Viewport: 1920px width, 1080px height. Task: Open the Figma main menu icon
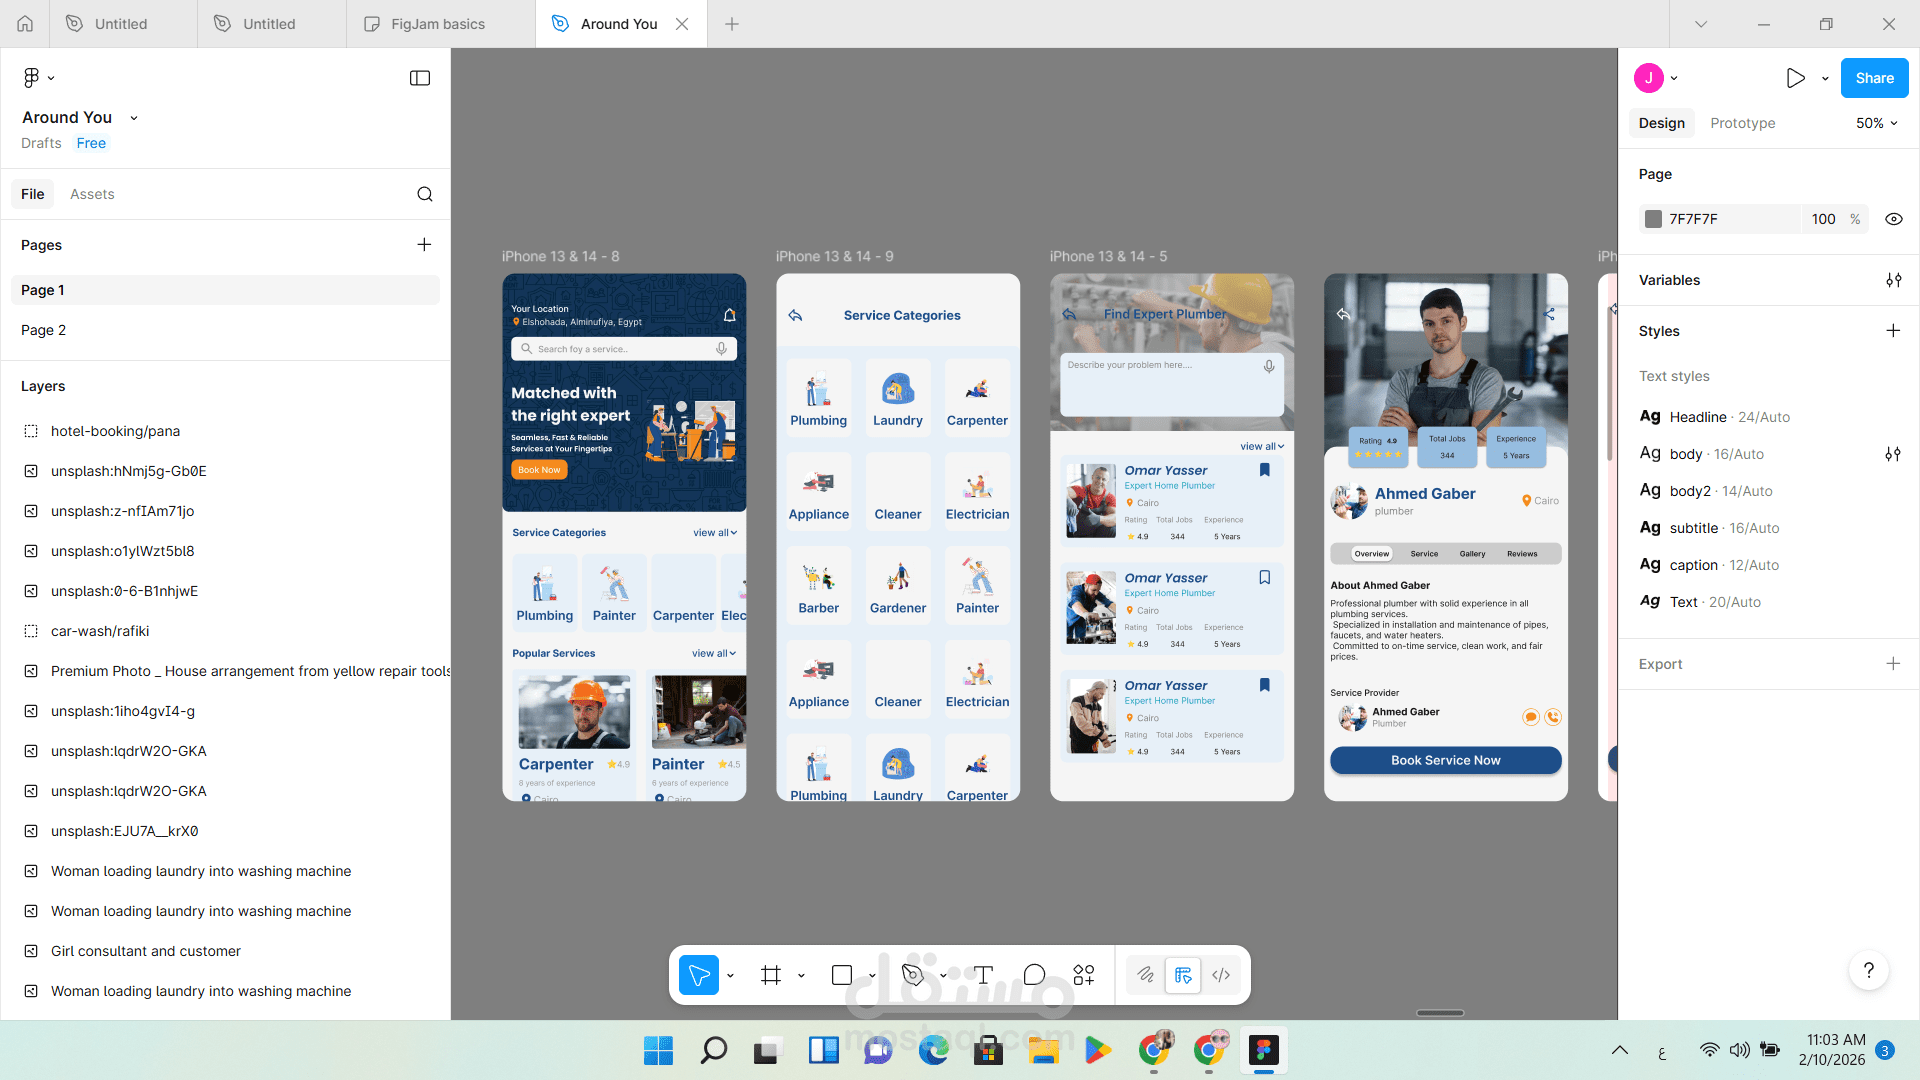click(31, 78)
